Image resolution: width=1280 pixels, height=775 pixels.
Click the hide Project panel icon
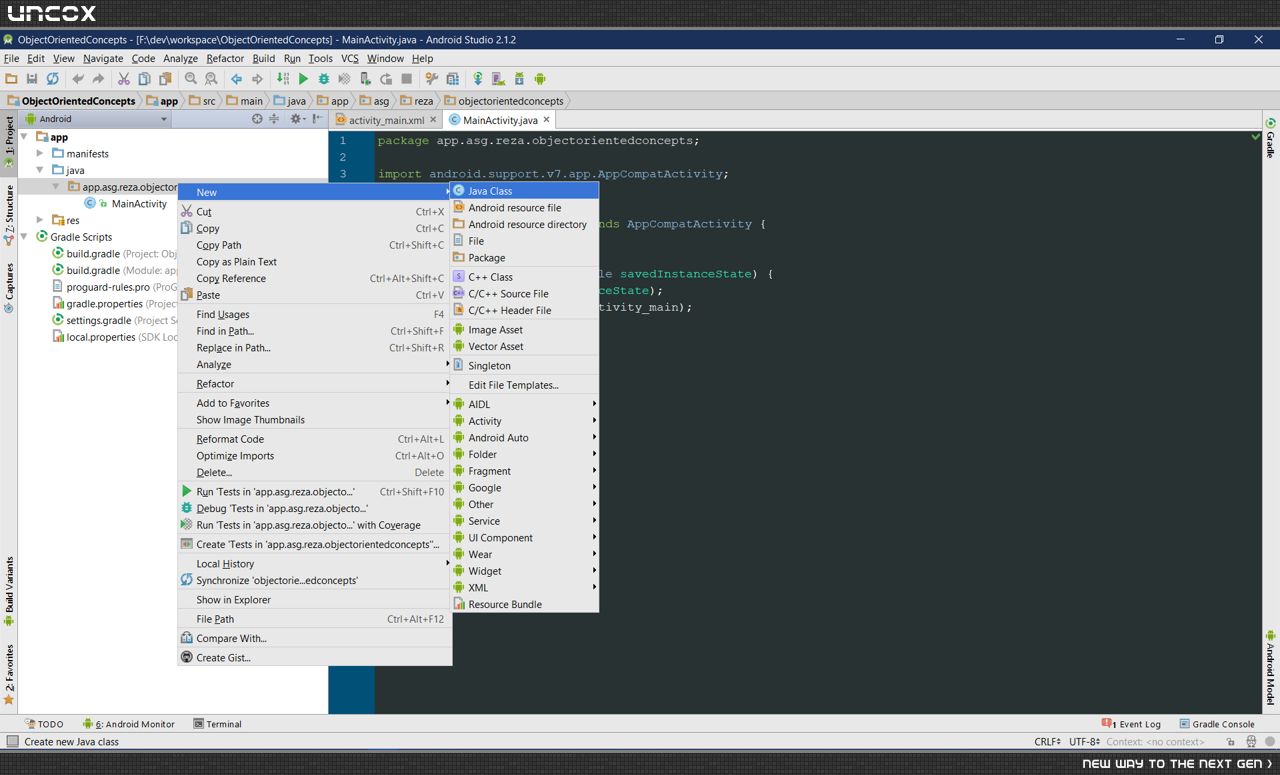click(x=317, y=119)
